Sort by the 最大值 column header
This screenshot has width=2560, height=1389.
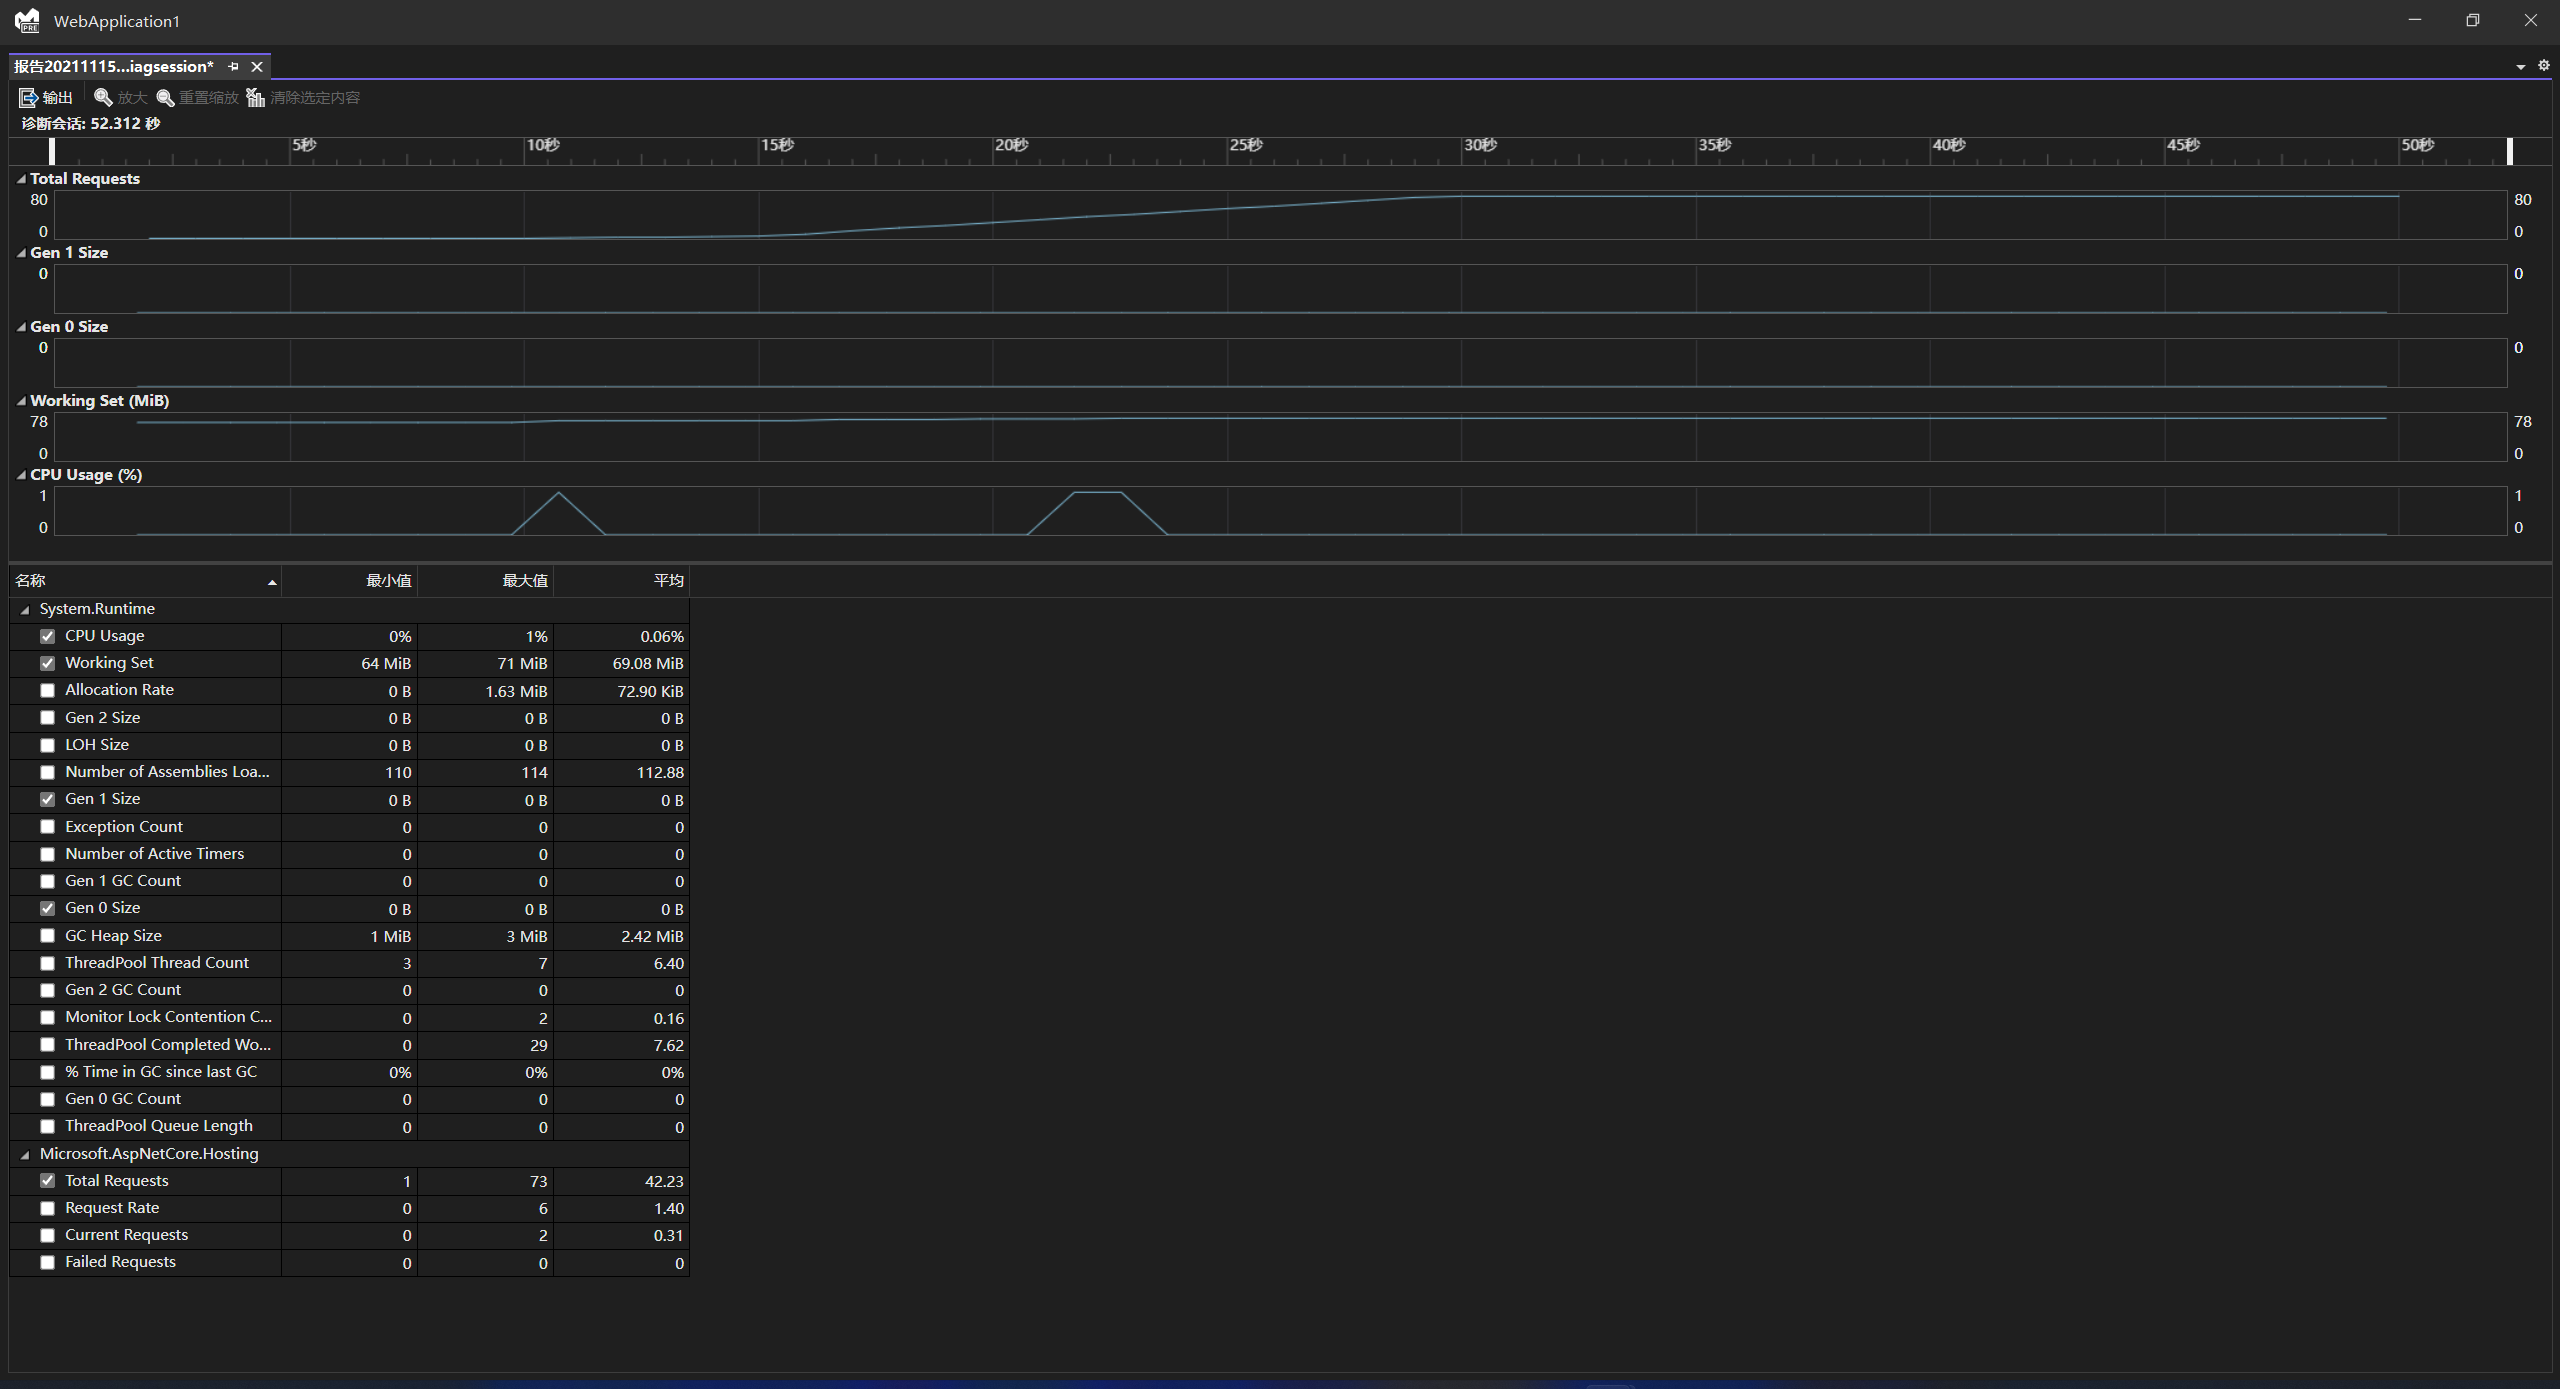coord(524,581)
